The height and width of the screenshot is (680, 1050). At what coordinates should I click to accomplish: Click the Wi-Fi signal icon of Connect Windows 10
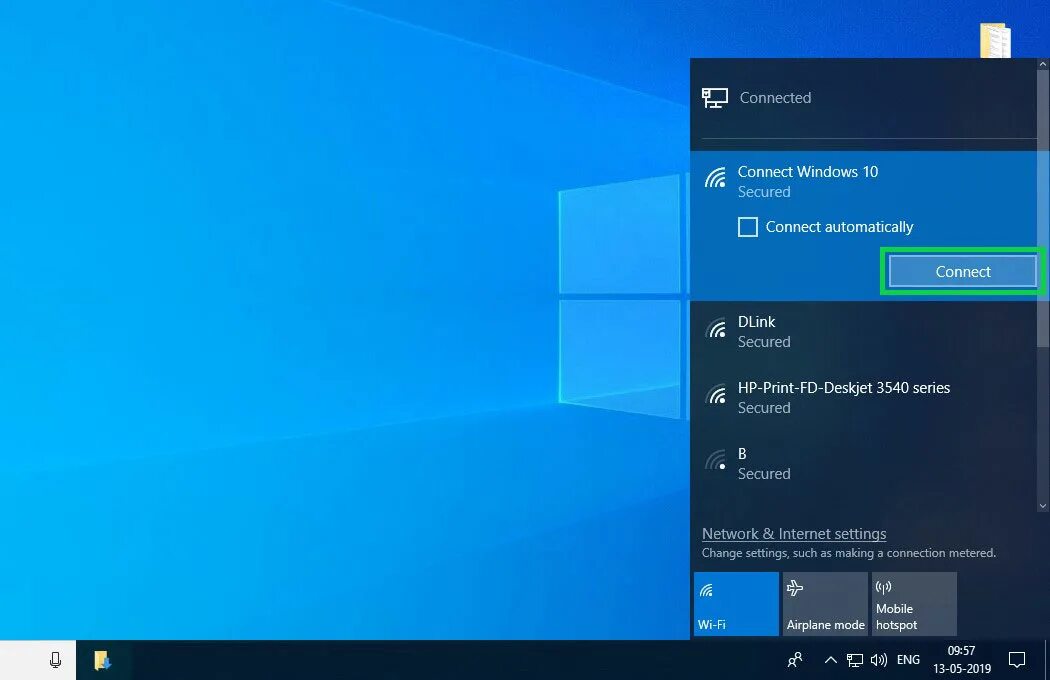pos(716,178)
